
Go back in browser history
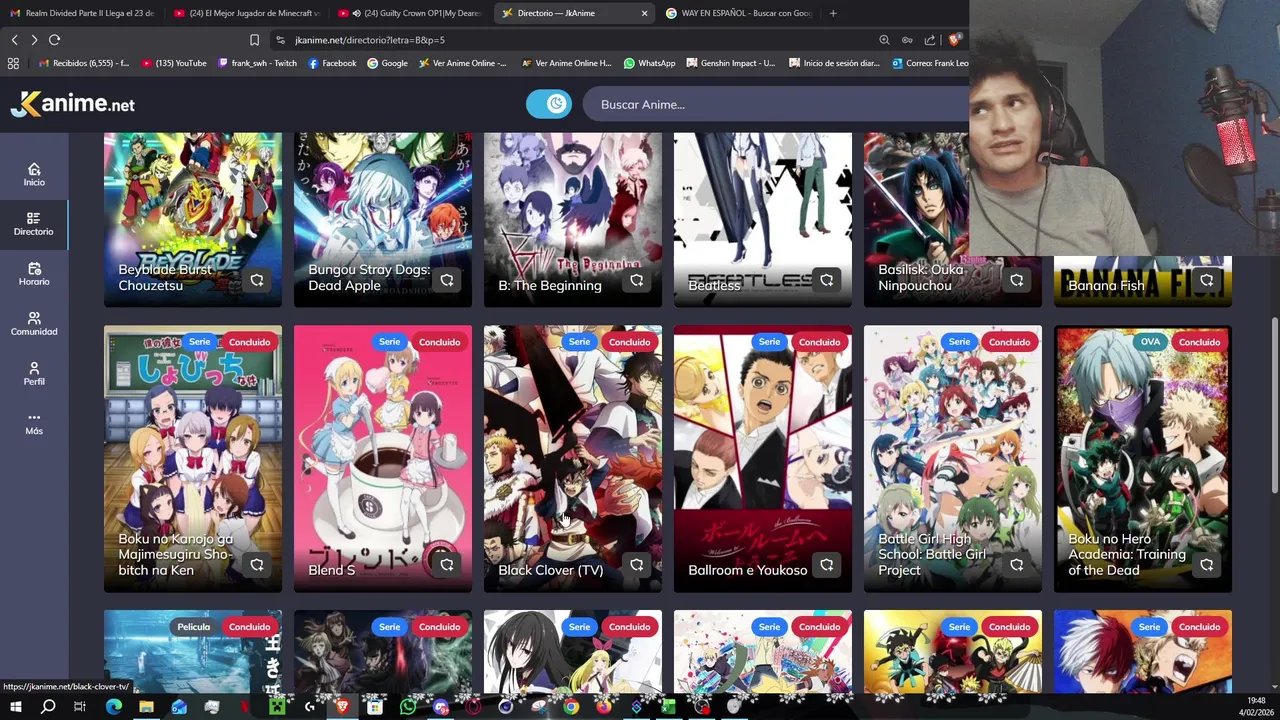(x=14, y=40)
